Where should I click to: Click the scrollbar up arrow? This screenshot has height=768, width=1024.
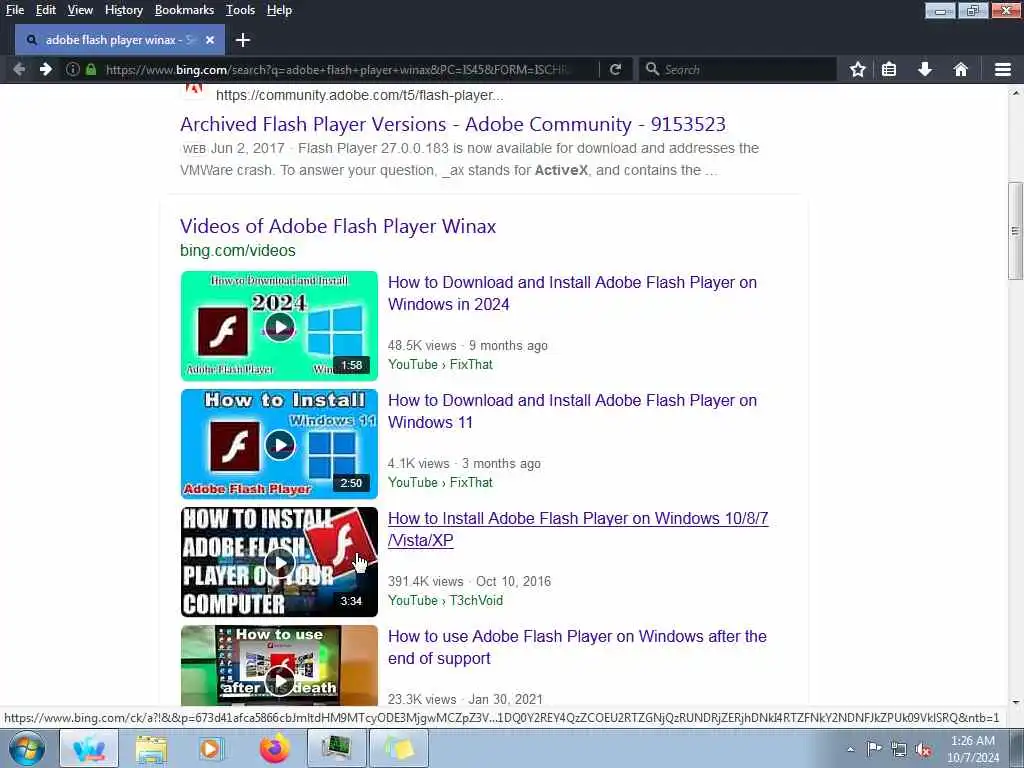1016,93
